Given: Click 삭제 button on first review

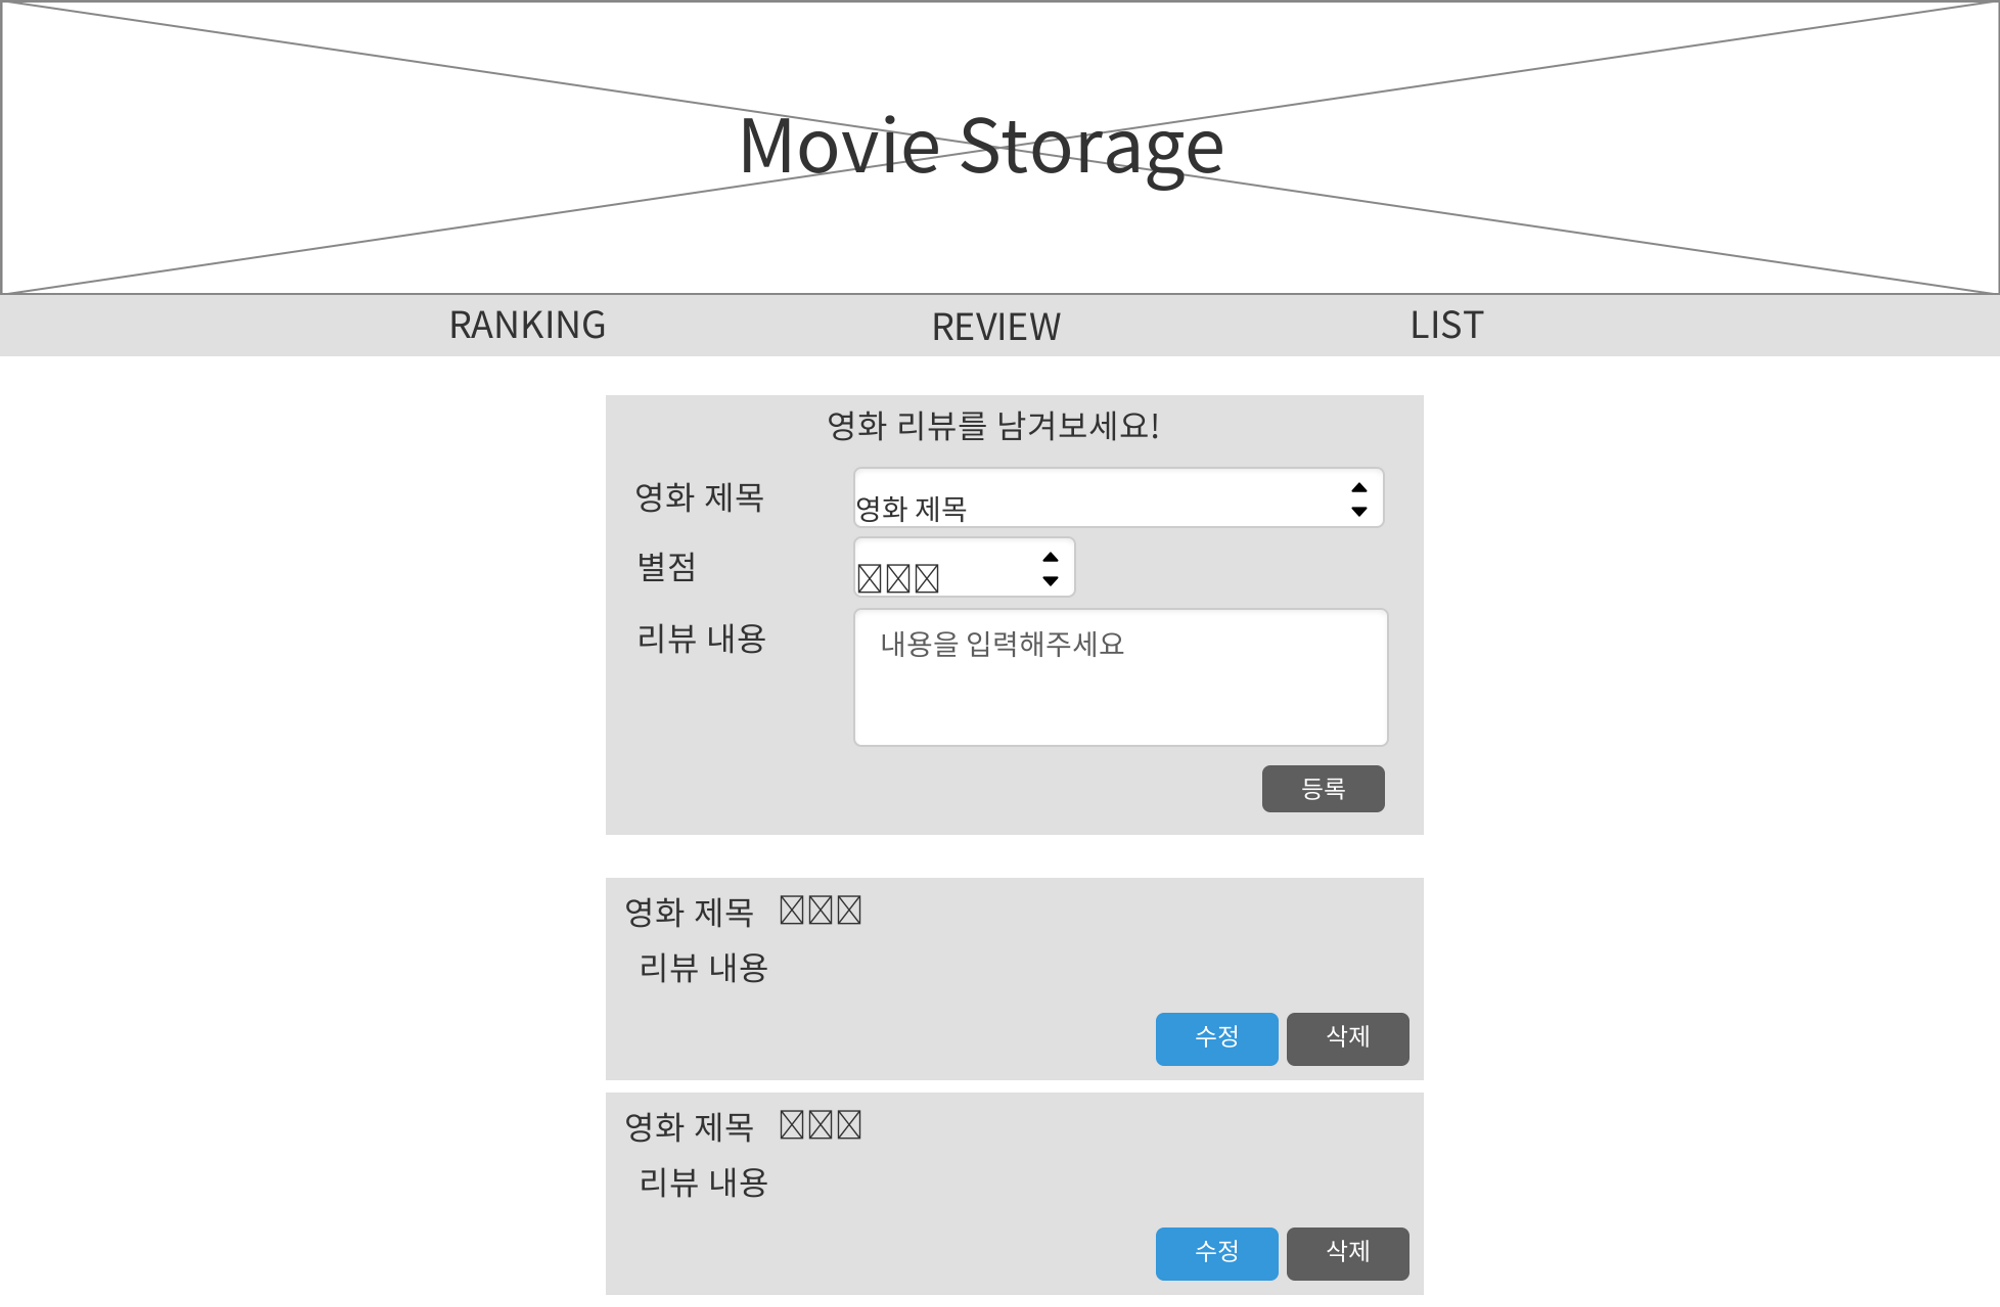Looking at the screenshot, I should click(x=1347, y=1038).
